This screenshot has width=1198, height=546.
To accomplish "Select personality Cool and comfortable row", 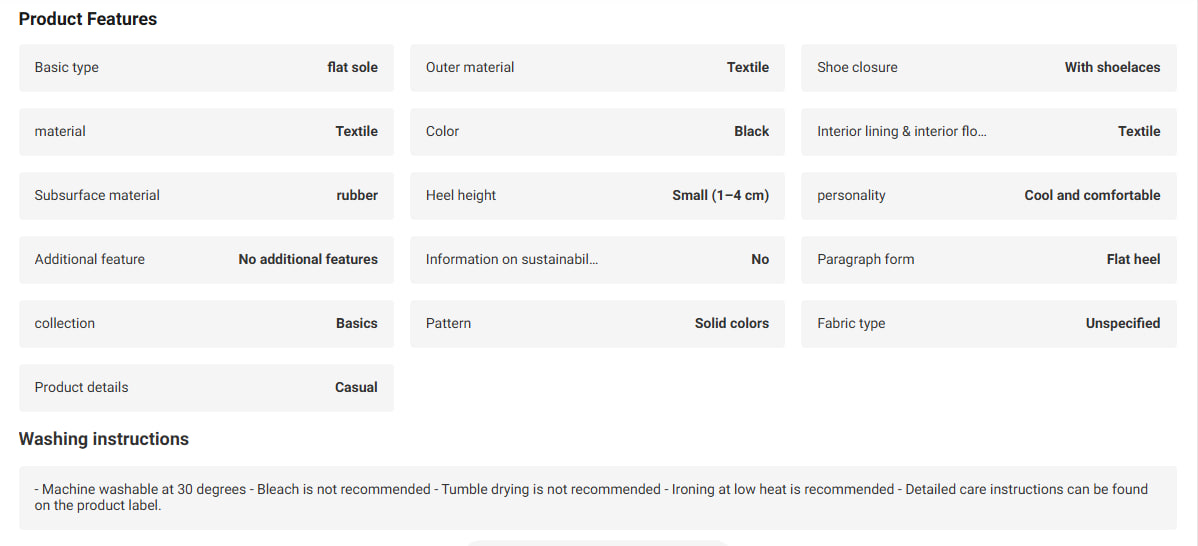I will (989, 196).
